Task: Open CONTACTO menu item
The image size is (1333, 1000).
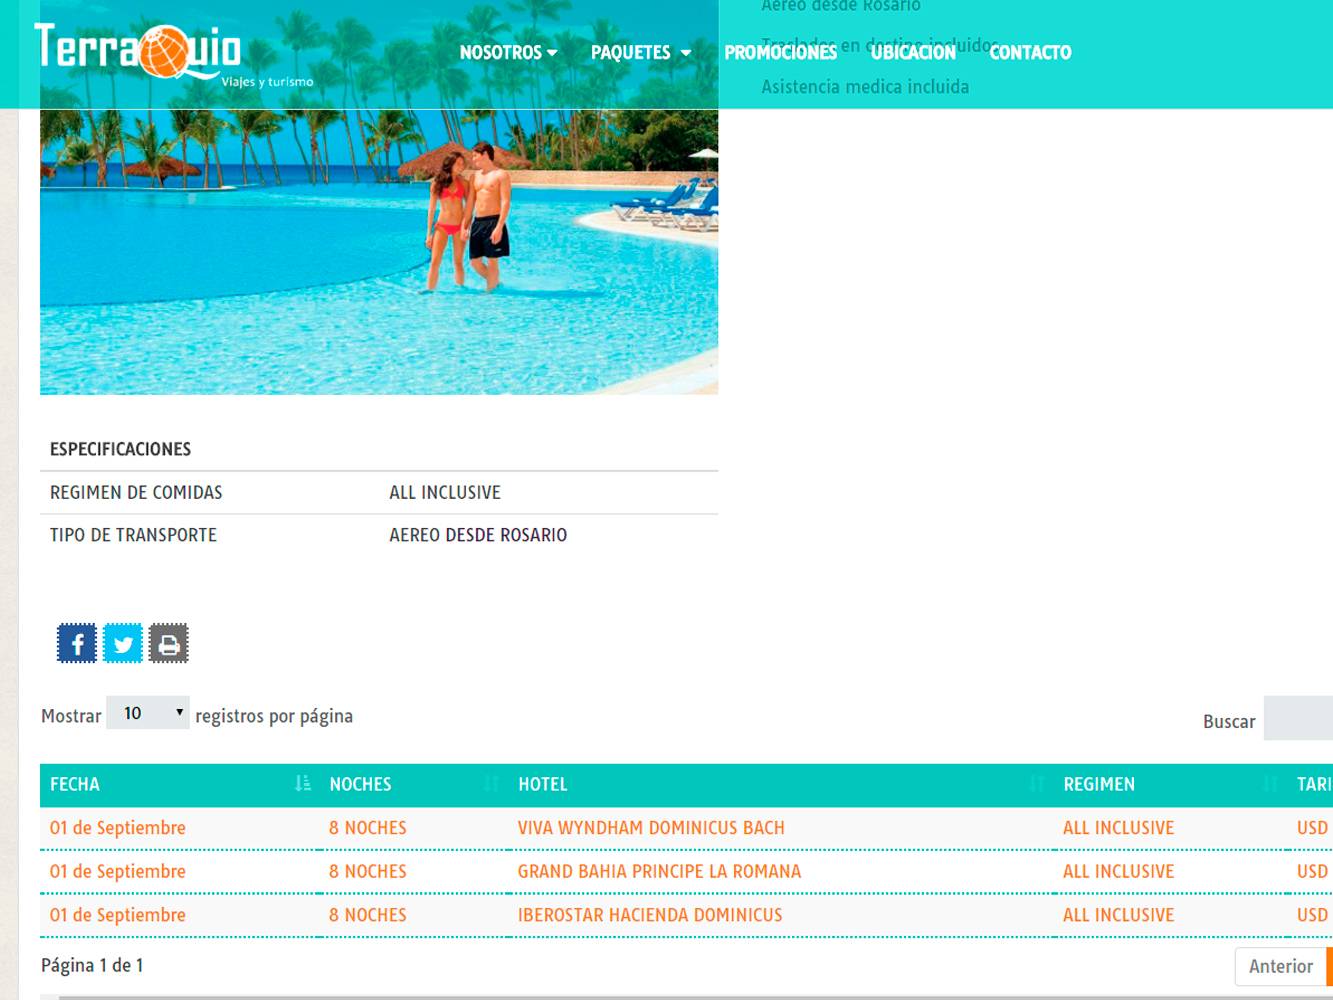Action: click(1030, 52)
